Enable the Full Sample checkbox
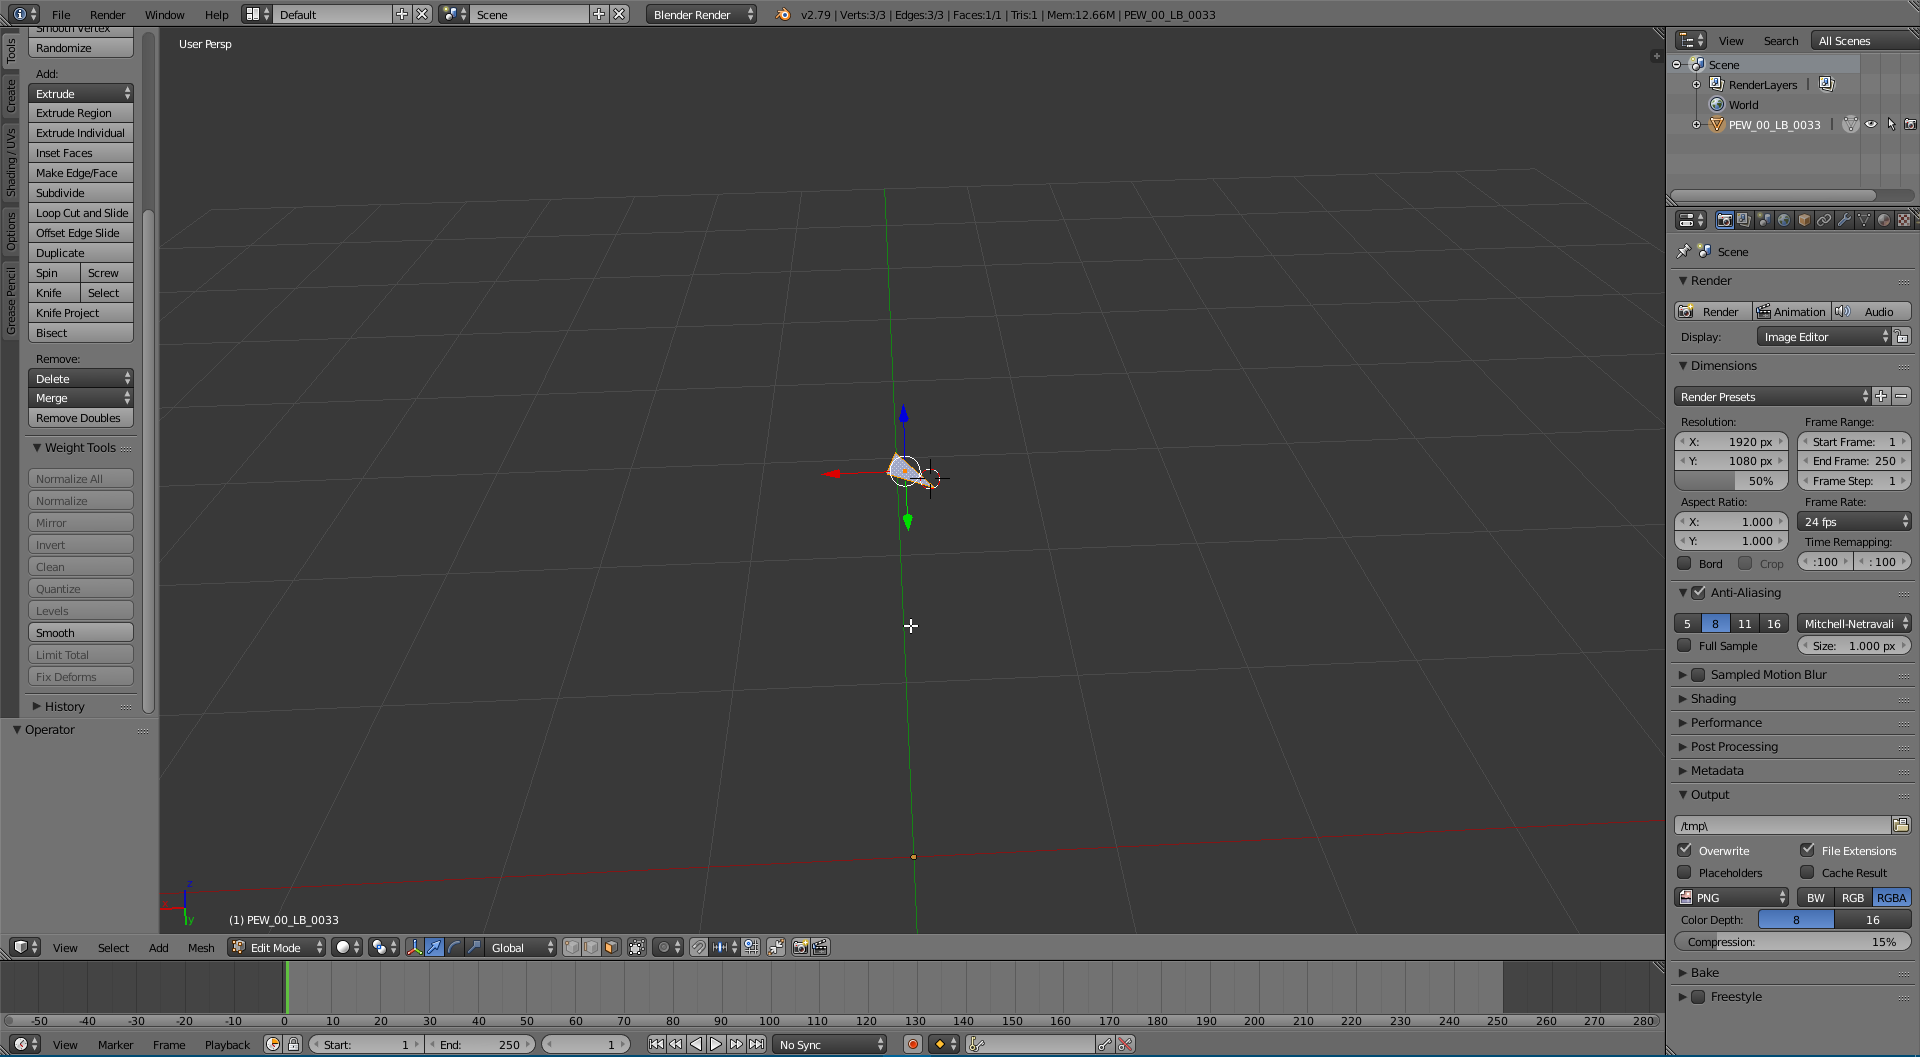This screenshot has height=1057, width=1920. [1685, 646]
